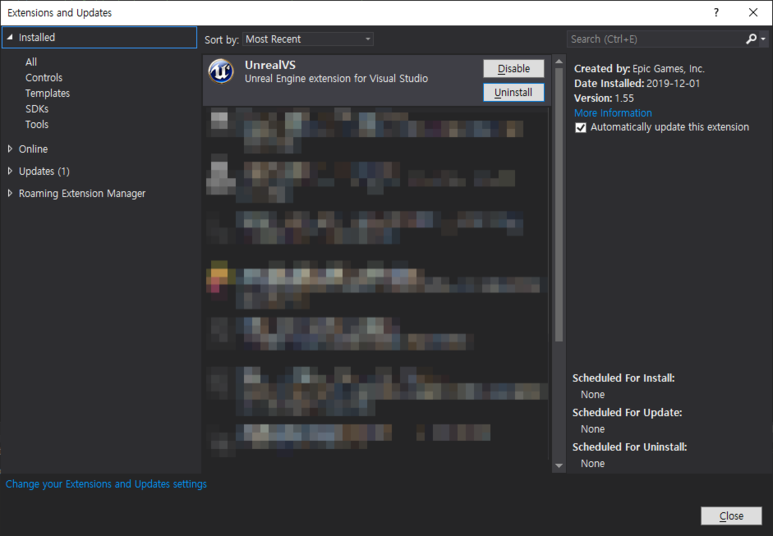Click the Installed label in the tree

pyautogui.click(x=36, y=37)
